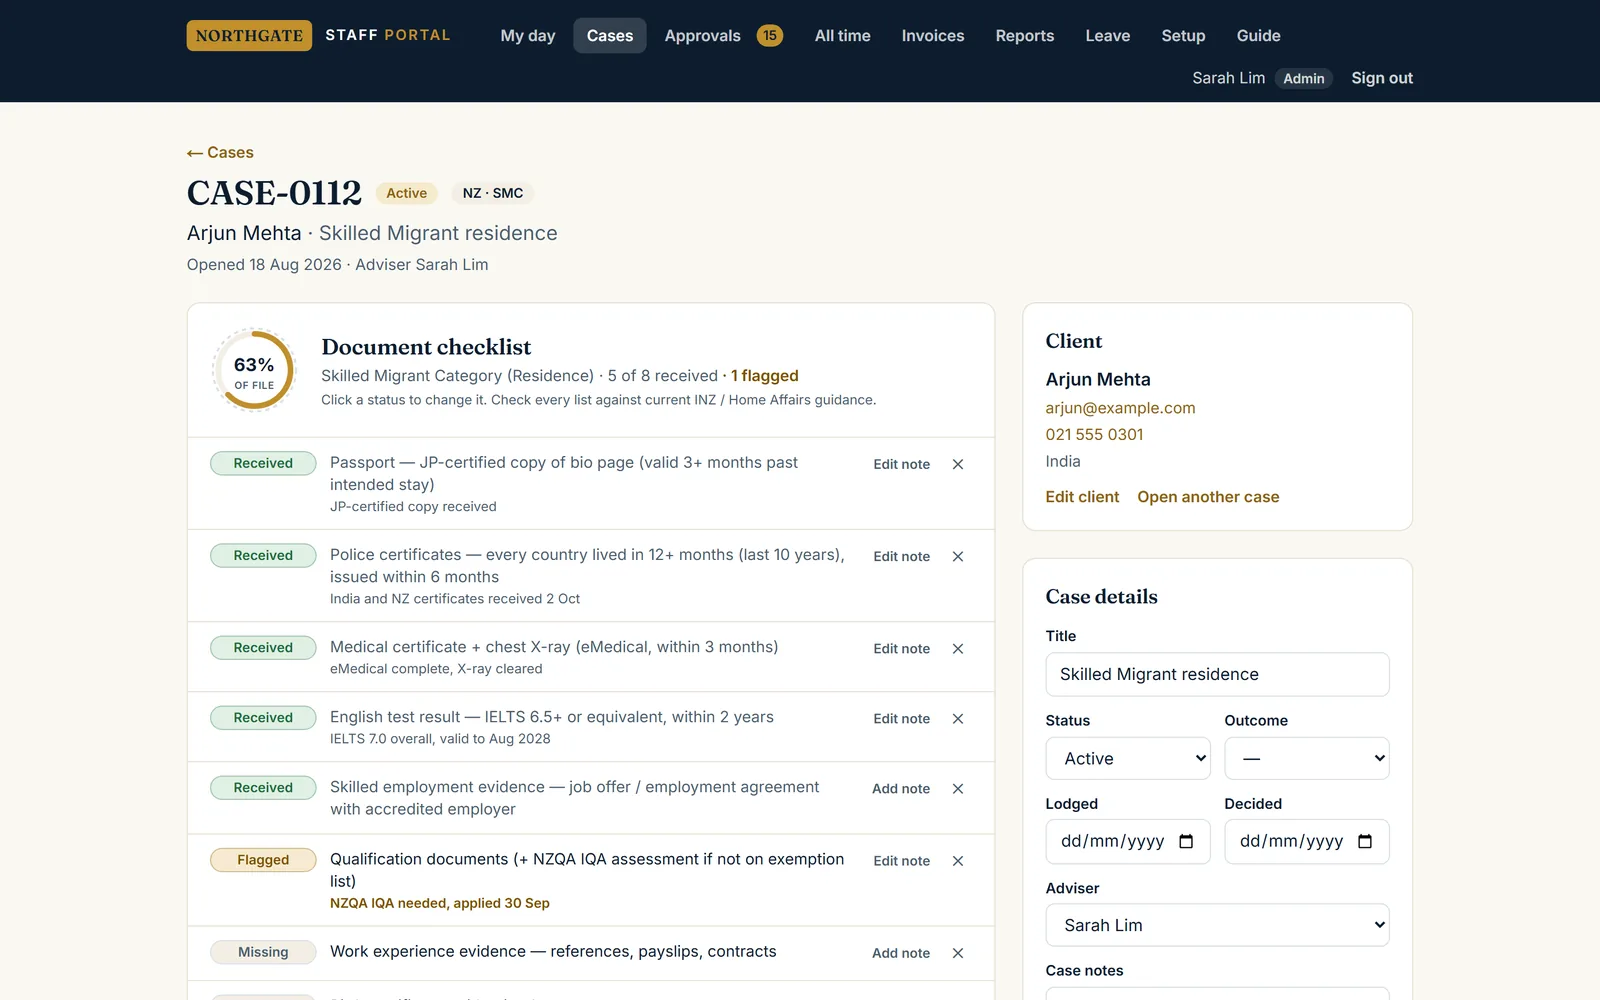Click the Lodged date field
Image resolution: width=1600 pixels, height=1000 pixels.
pyautogui.click(x=1128, y=842)
